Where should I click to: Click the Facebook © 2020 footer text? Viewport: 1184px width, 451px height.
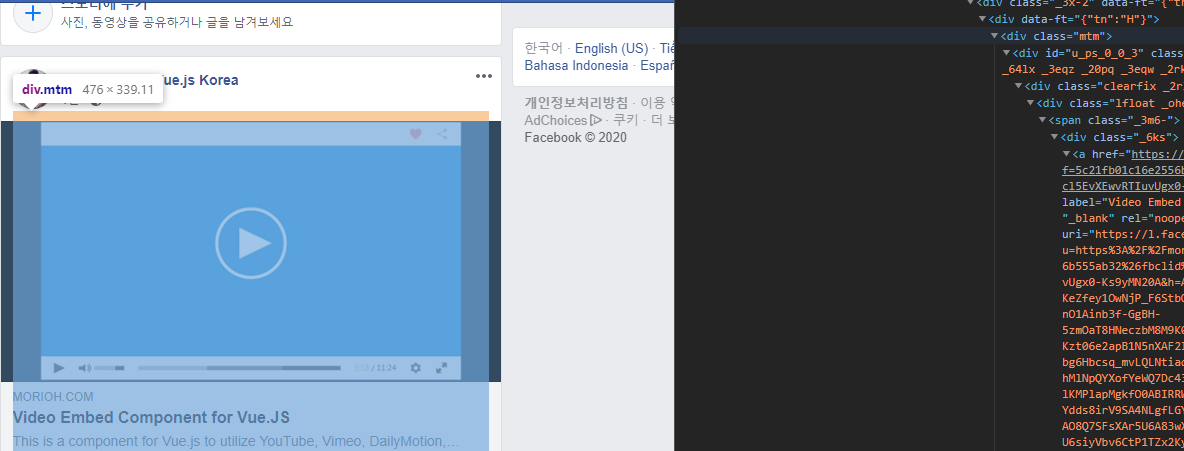575,137
